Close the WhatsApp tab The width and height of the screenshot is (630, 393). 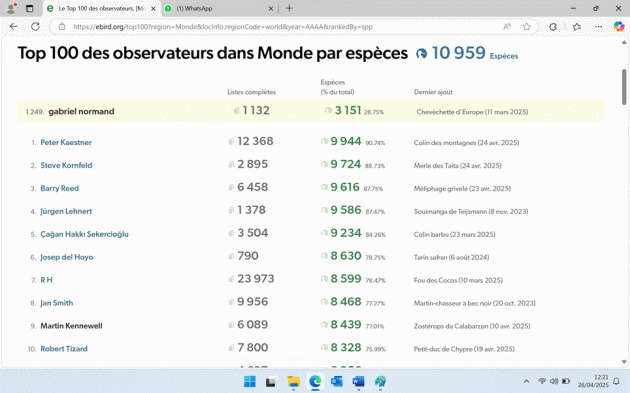(271, 8)
